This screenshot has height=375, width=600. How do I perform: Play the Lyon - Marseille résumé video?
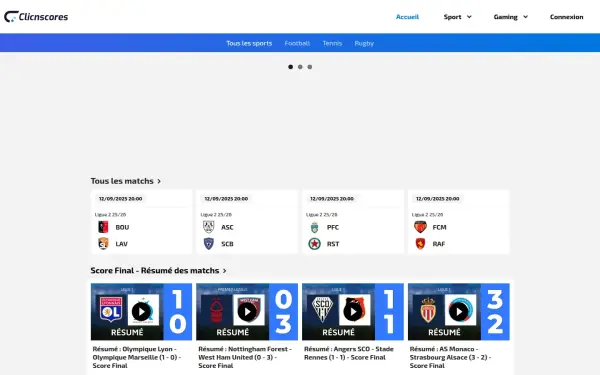(141, 311)
